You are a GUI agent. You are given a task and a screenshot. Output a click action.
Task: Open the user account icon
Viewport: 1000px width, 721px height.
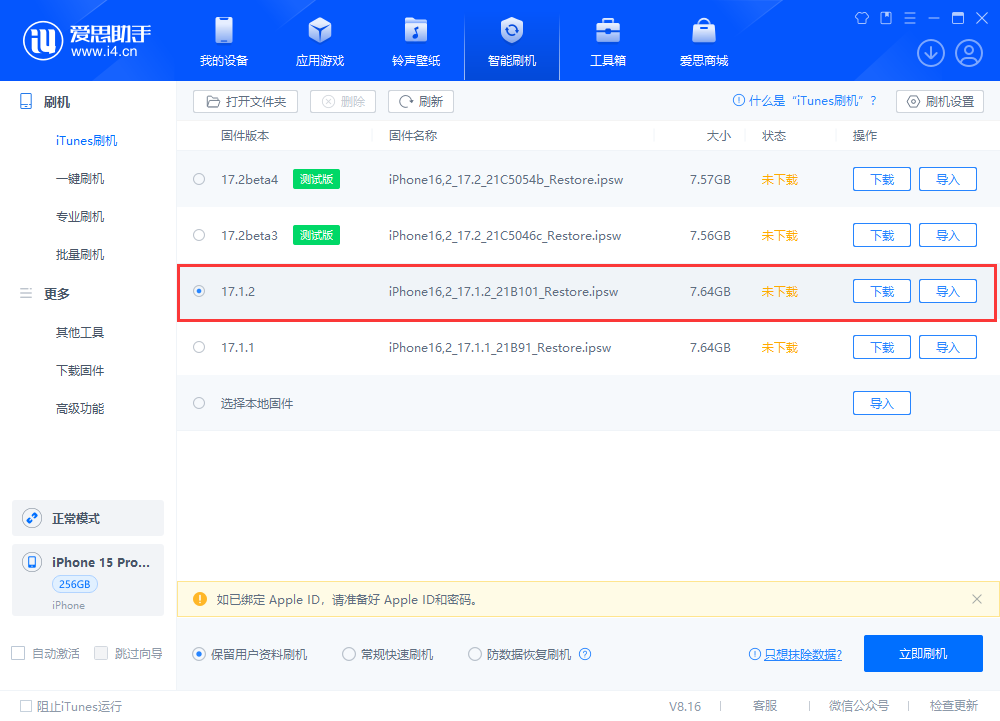point(967,52)
